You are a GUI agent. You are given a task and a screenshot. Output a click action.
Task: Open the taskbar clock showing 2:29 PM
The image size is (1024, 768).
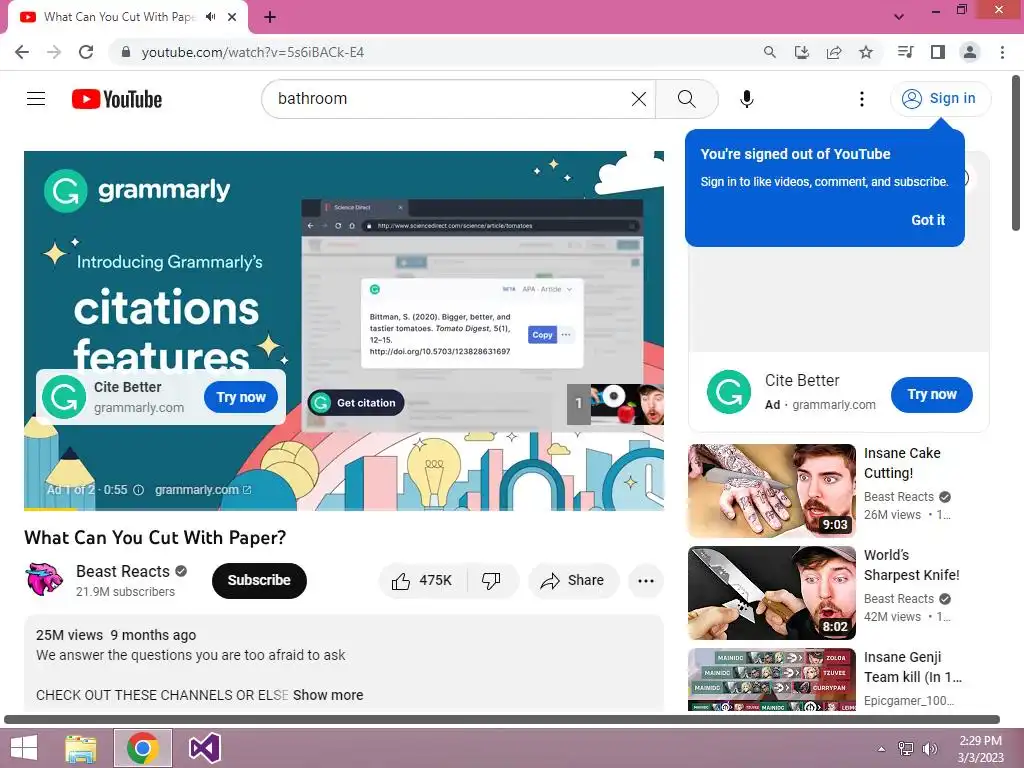[980, 749]
